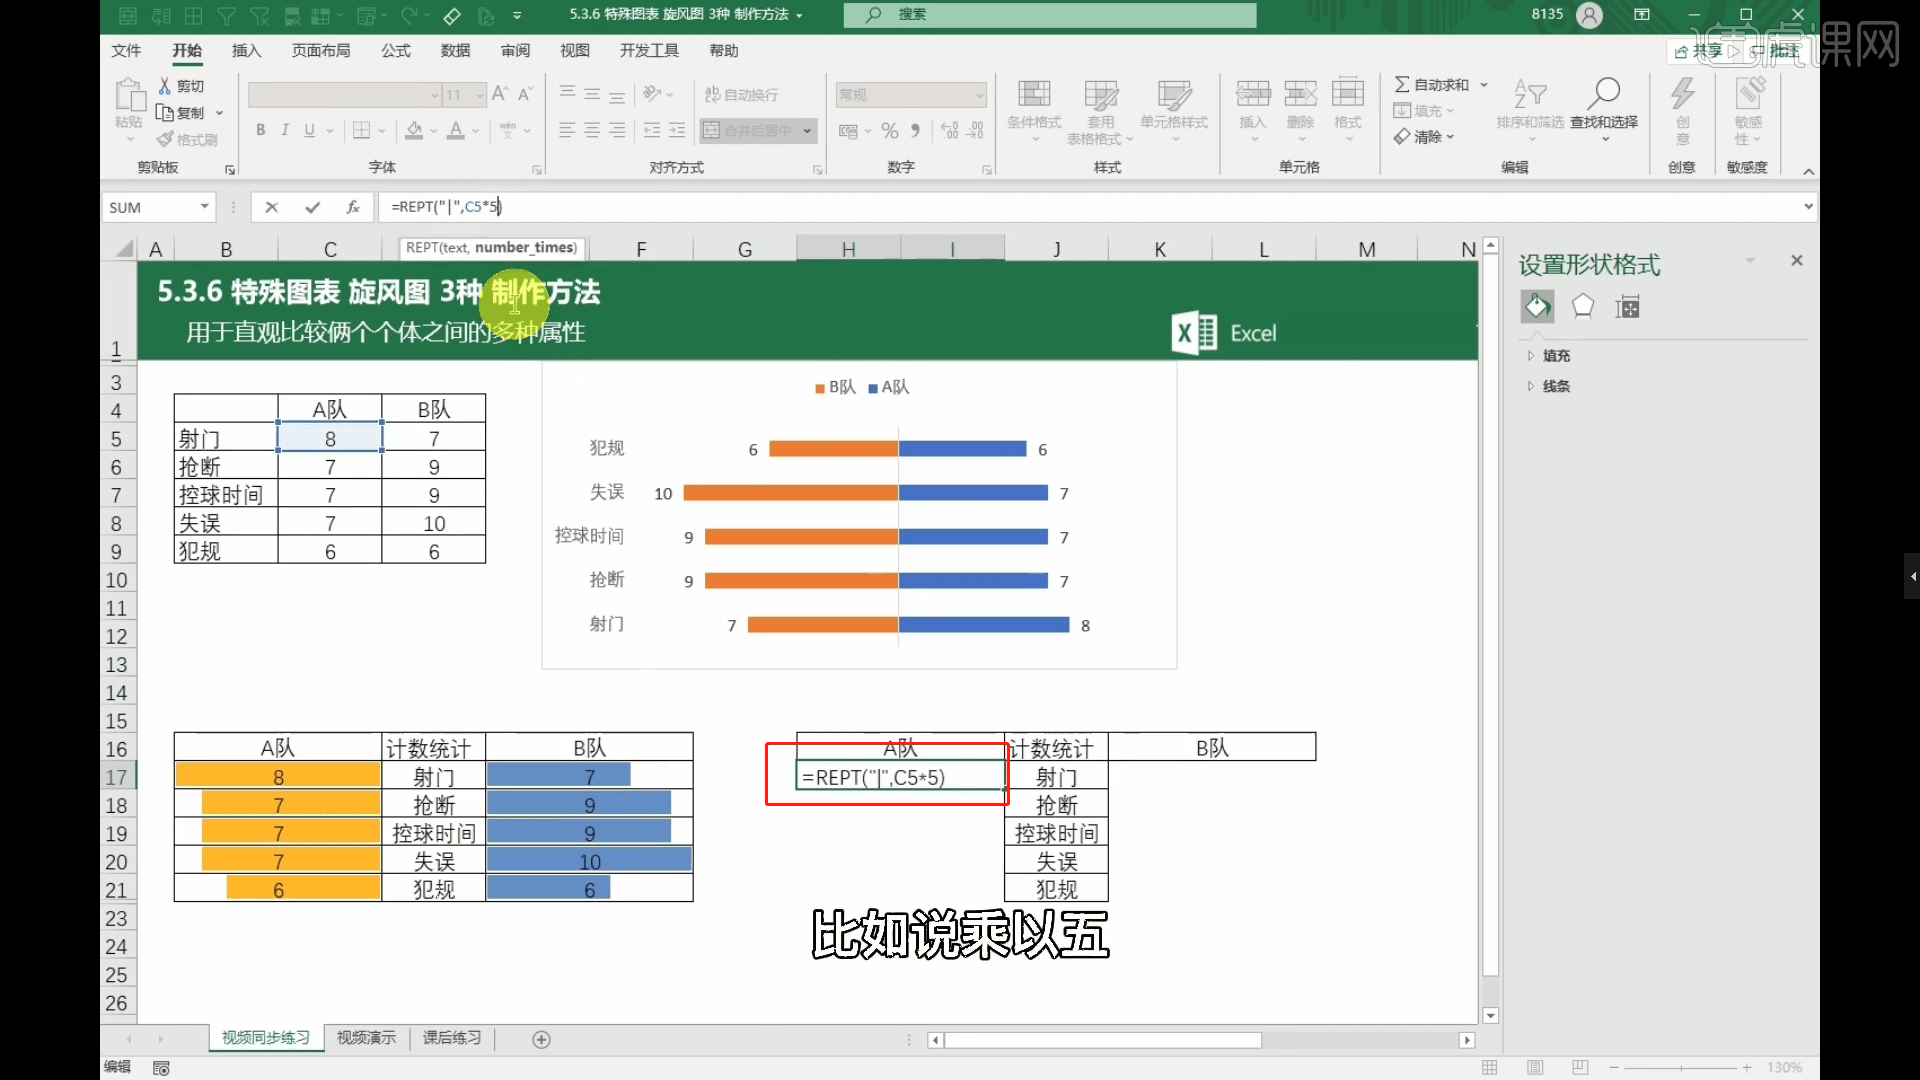Open the Name Box dropdown arrow
Image resolution: width=1920 pixels, height=1080 pixels.
tap(205, 207)
